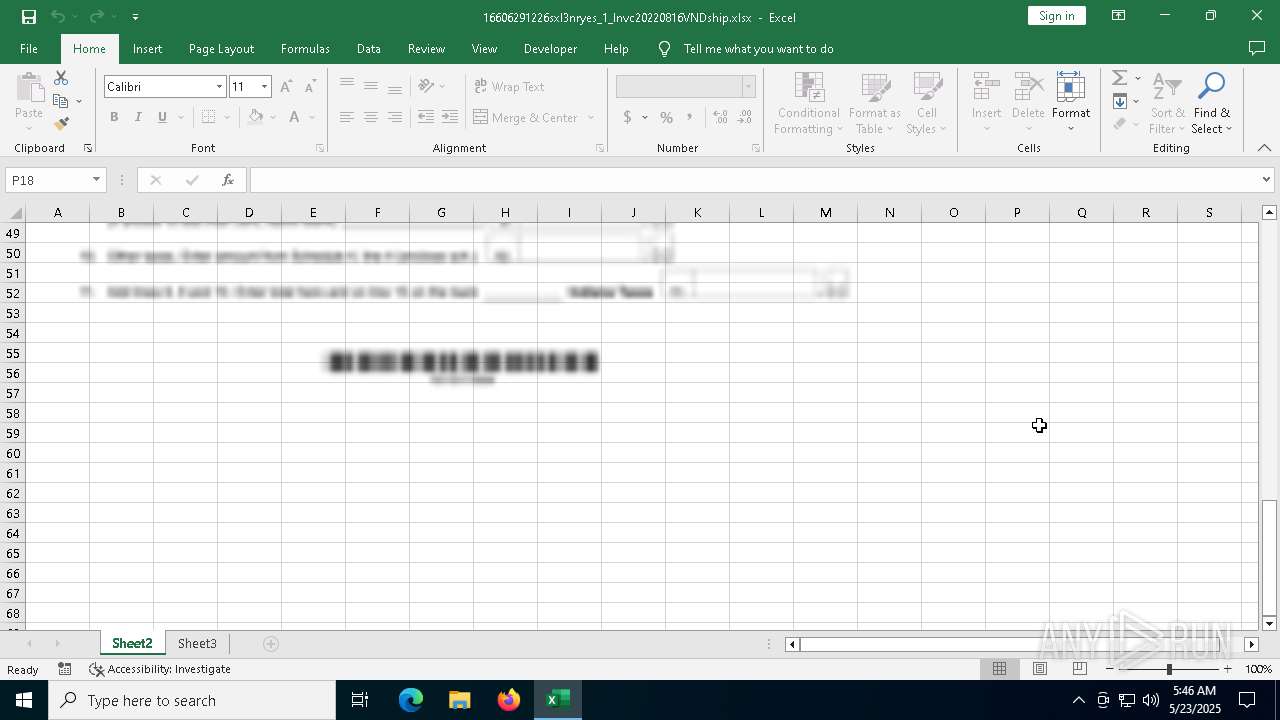Open the Font size dropdown
Image resolution: width=1280 pixels, height=720 pixels.
[x=264, y=87]
